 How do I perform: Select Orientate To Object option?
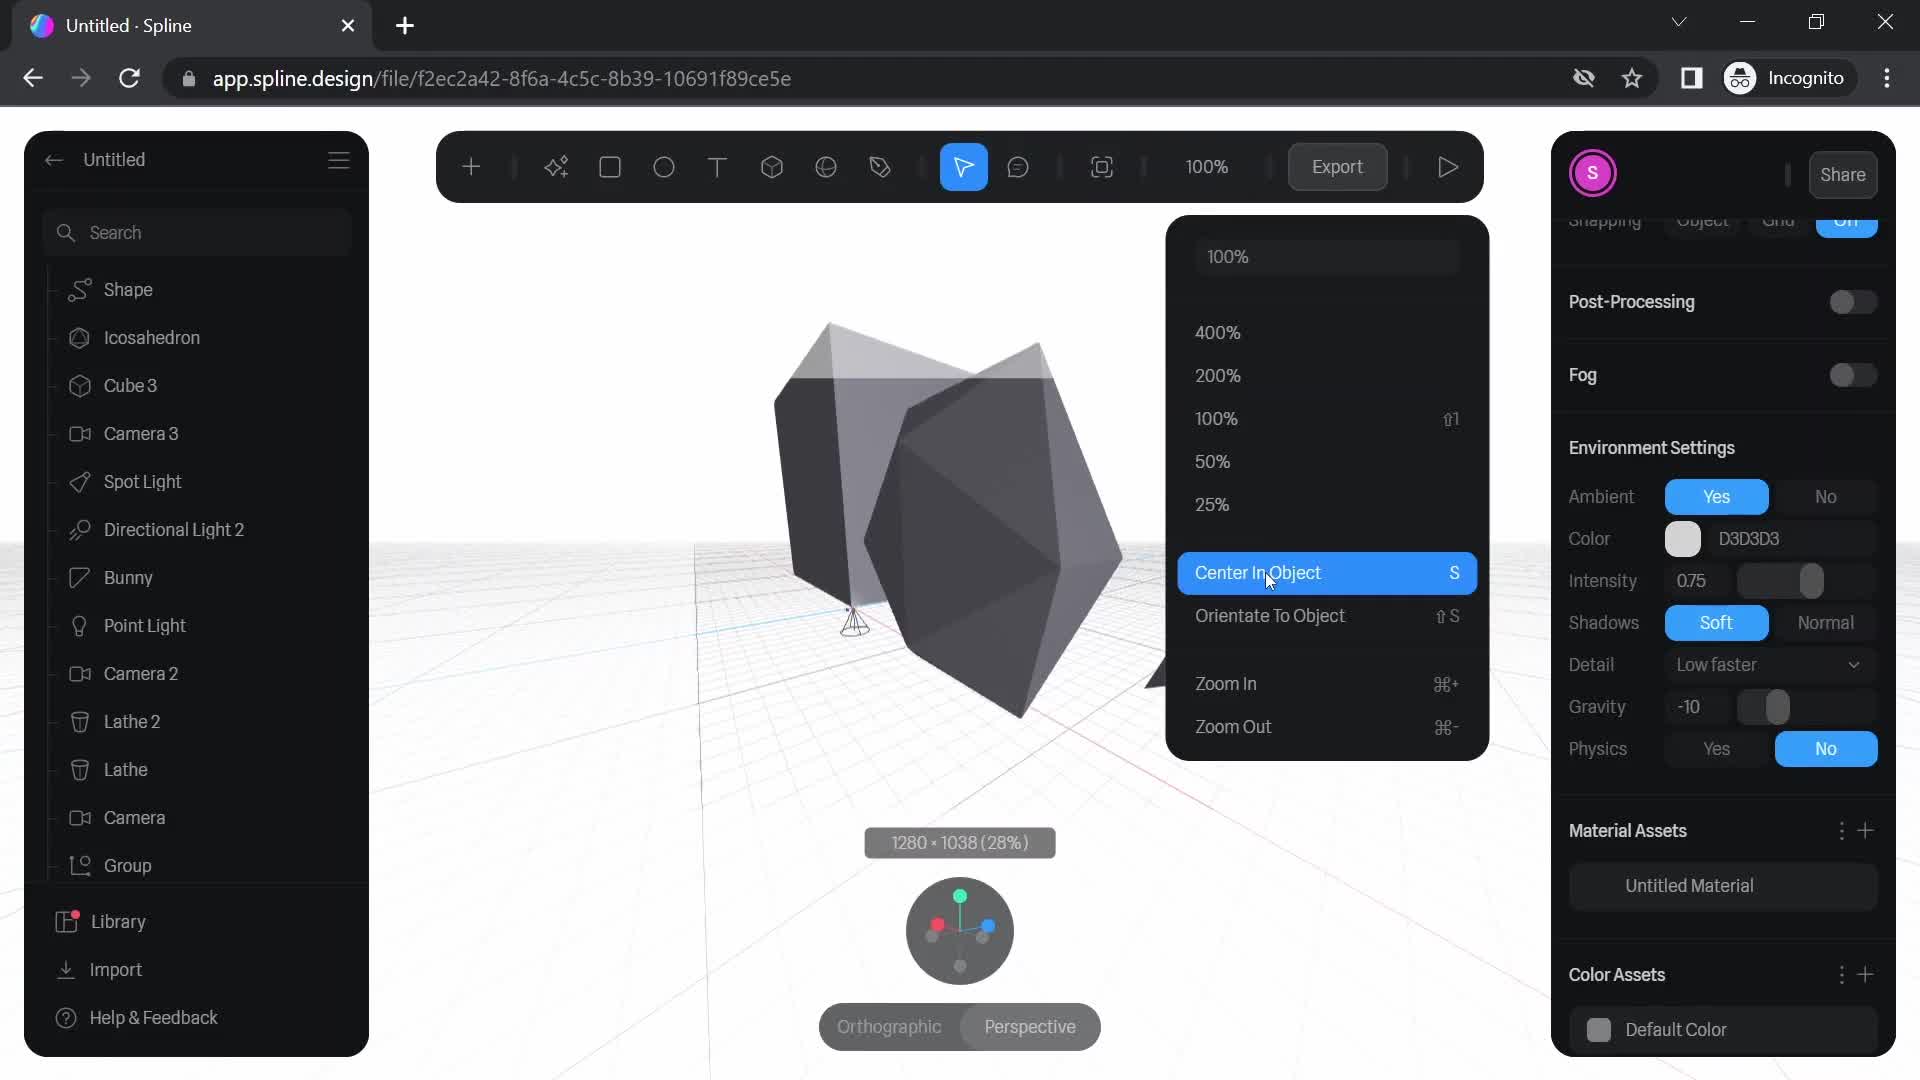click(1270, 616)
